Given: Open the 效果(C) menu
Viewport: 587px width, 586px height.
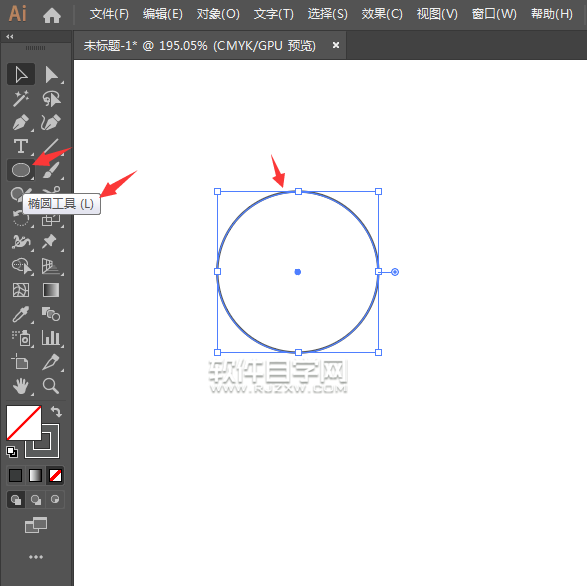Looking at the screenshot, I should [382, 14].
